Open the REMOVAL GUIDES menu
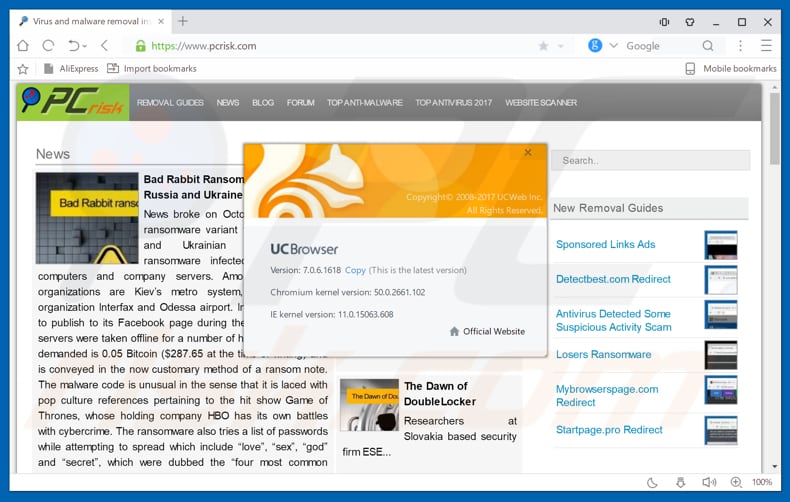Image resolution: width=790 pixels, height=502 pixels. [x=170, y=102]
